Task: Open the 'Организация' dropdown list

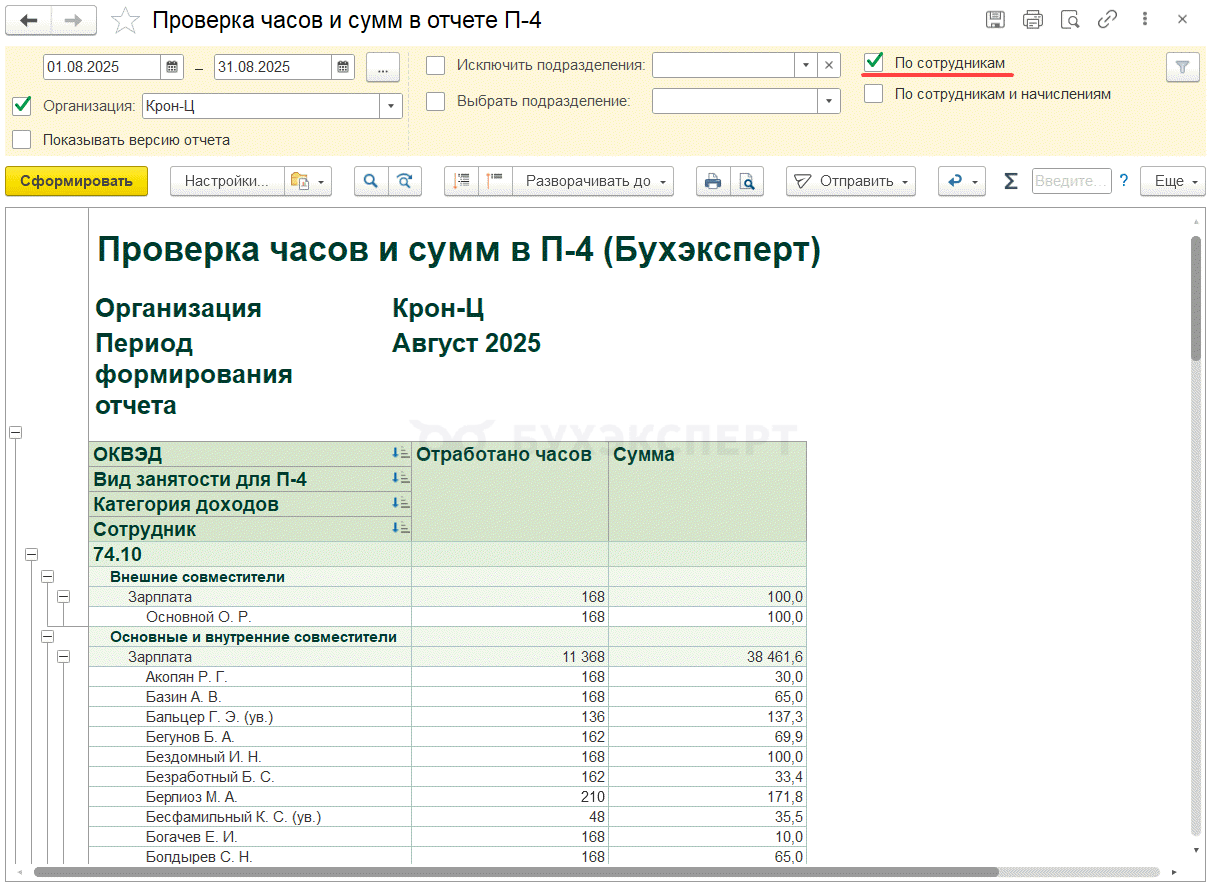Action: click(390, 106)
